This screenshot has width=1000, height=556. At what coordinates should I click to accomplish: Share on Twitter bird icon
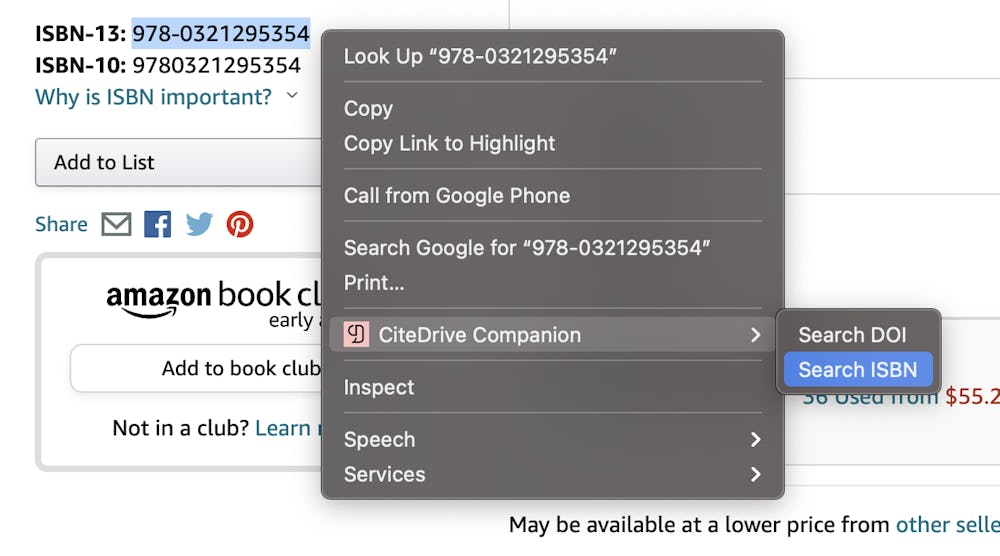click(x=199, y=224)
